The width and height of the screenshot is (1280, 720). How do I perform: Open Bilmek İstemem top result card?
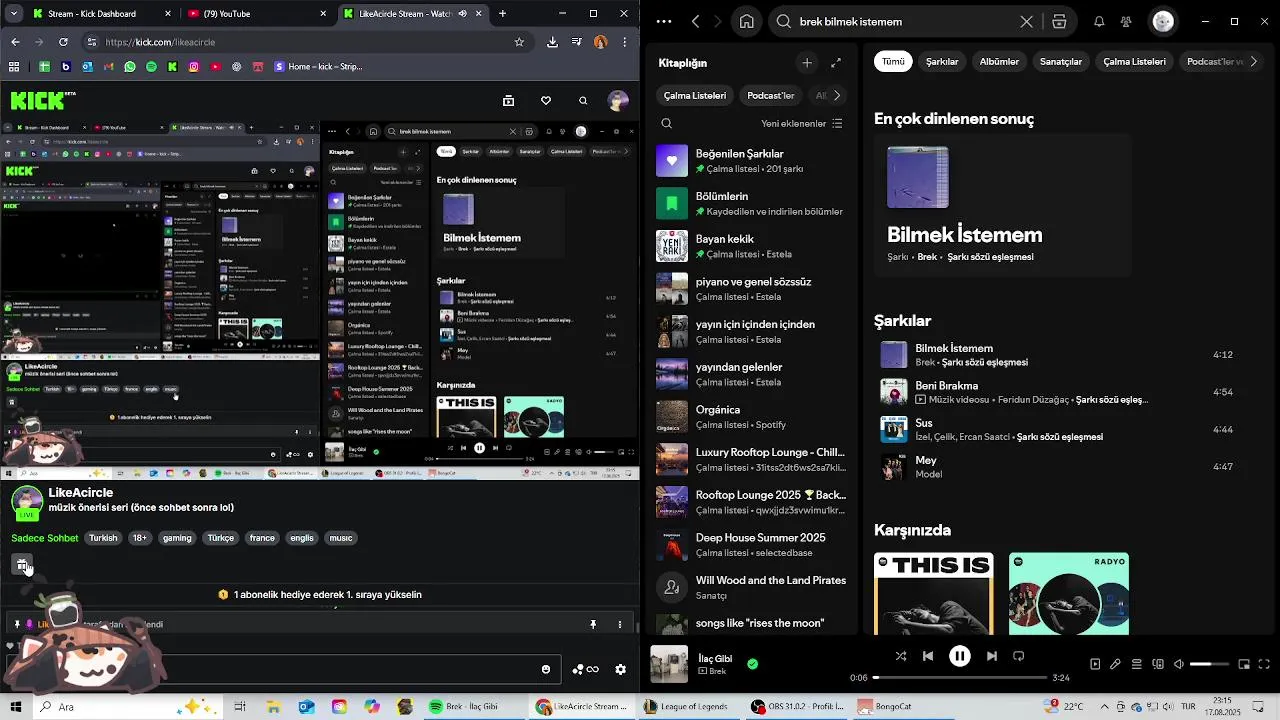[1002, 205]
